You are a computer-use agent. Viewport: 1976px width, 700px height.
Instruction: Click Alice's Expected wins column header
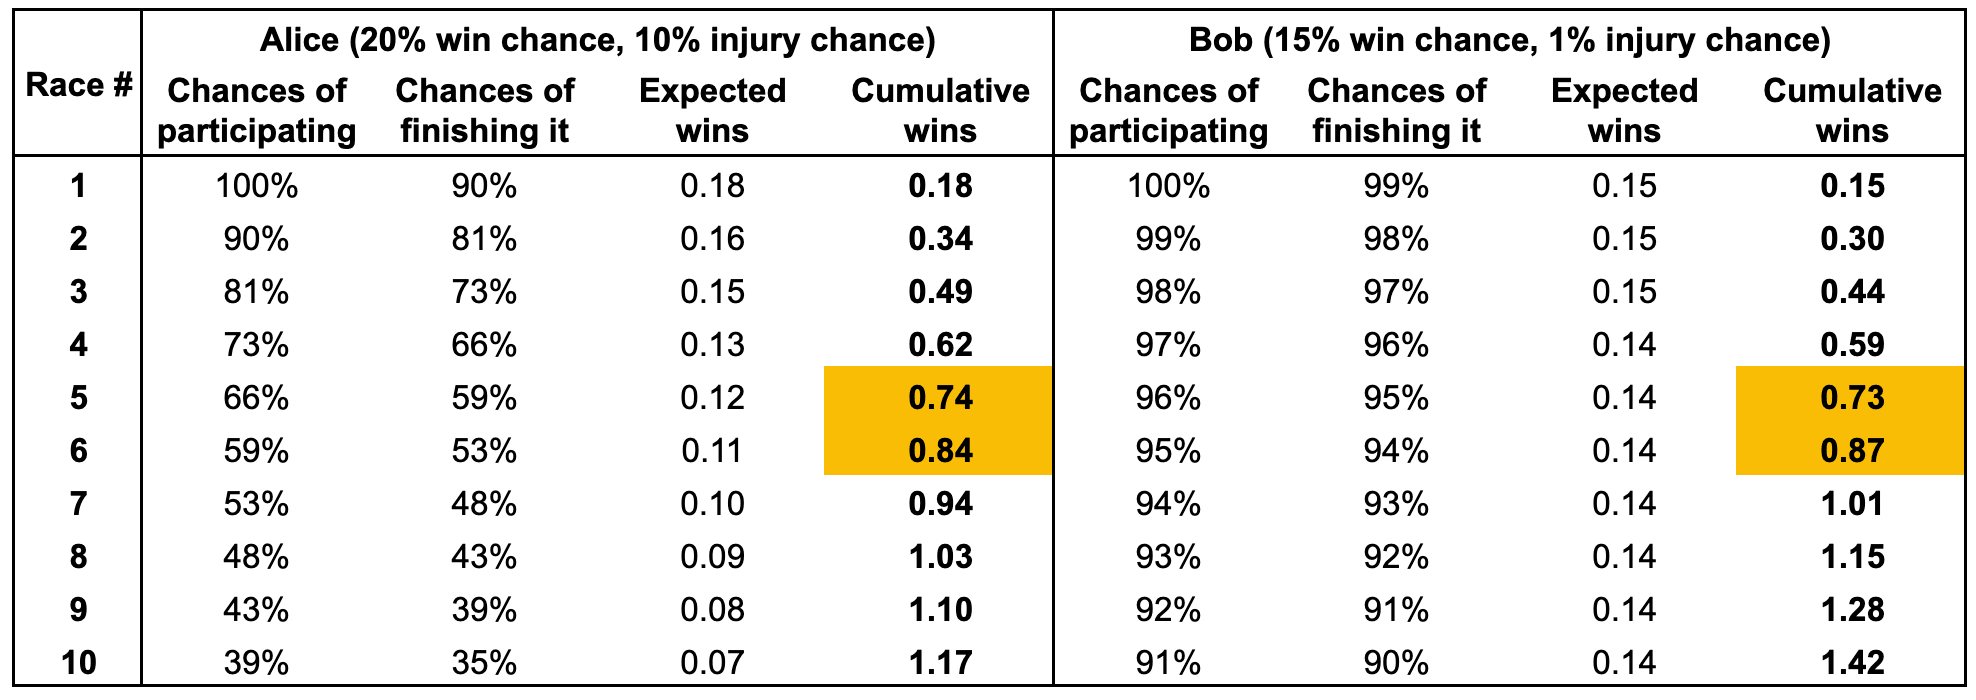click(x=712, y=110)
